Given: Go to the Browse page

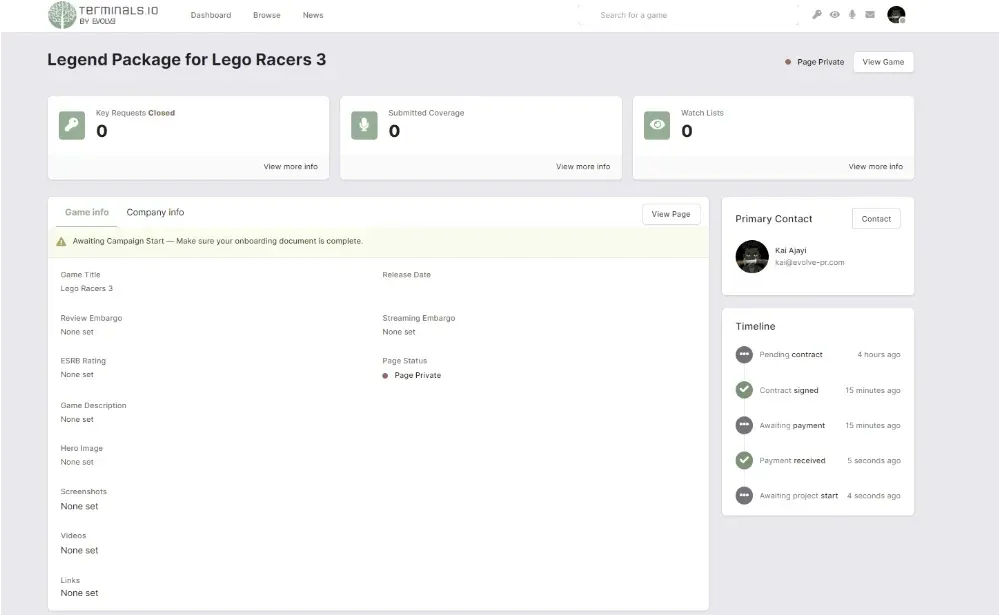Looking at the screenshot, I should 266,15.
